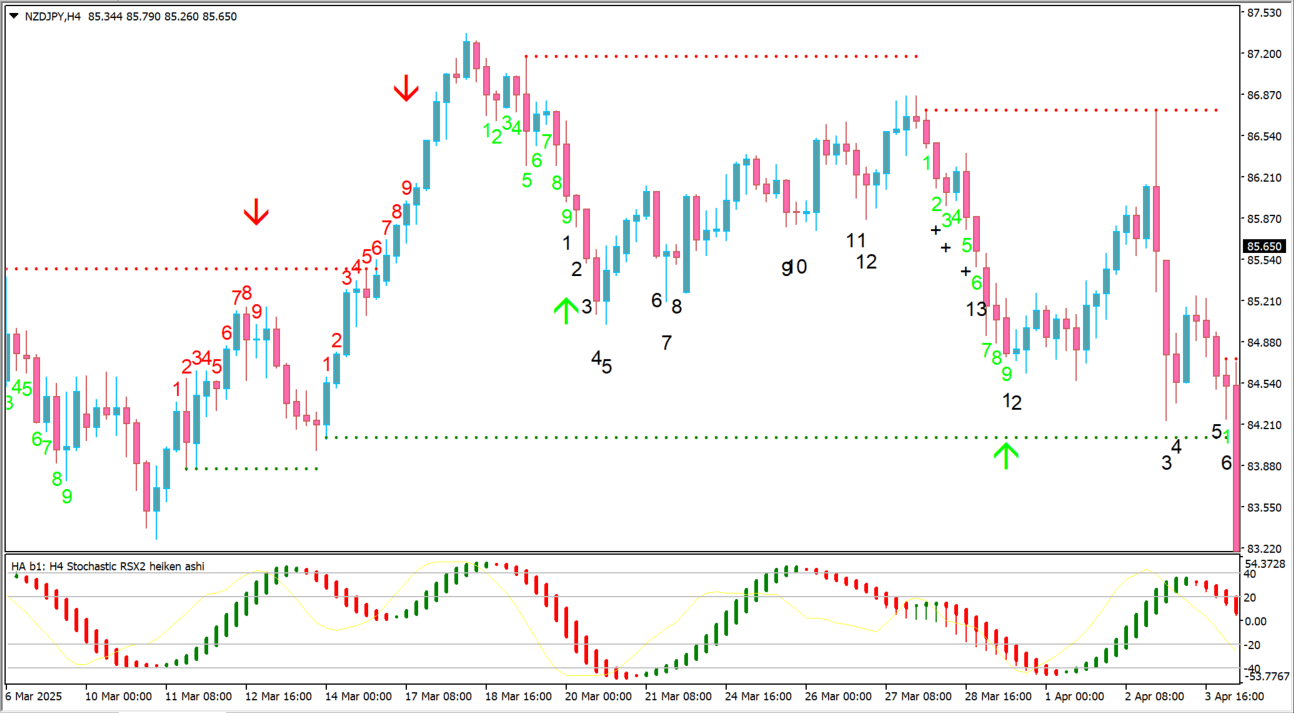
Task: Select the 6 Mar 2025 date label
Action: click(x=34, y=696)
